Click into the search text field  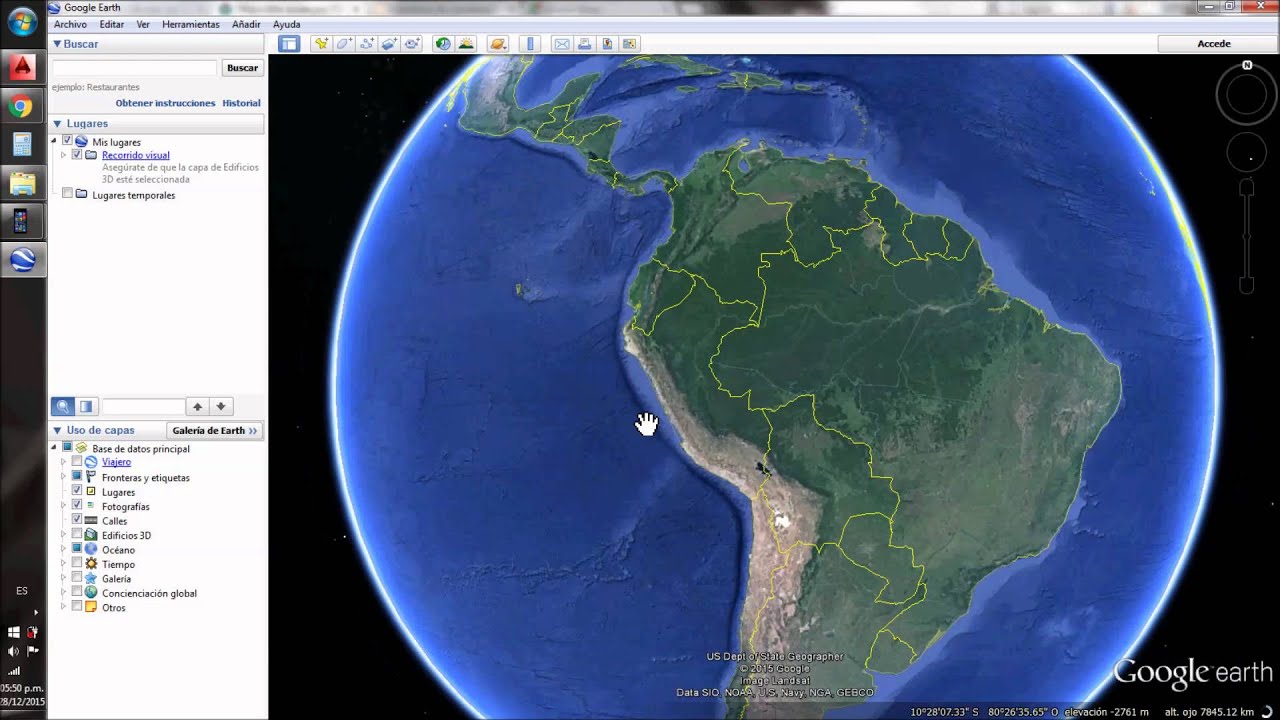pyautogui.click(x=134, y=68)
